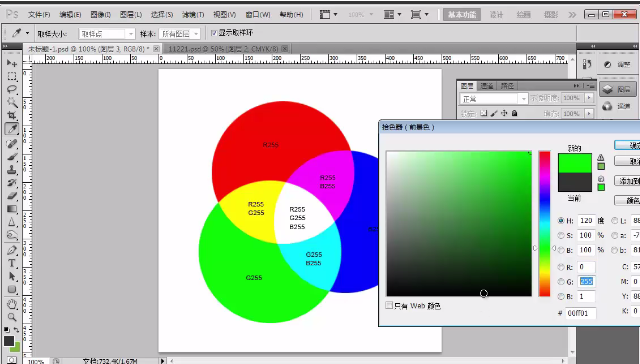The image size is (640, 364).
Task: Select the Hand tool
Action: click(x=12, y=304)
